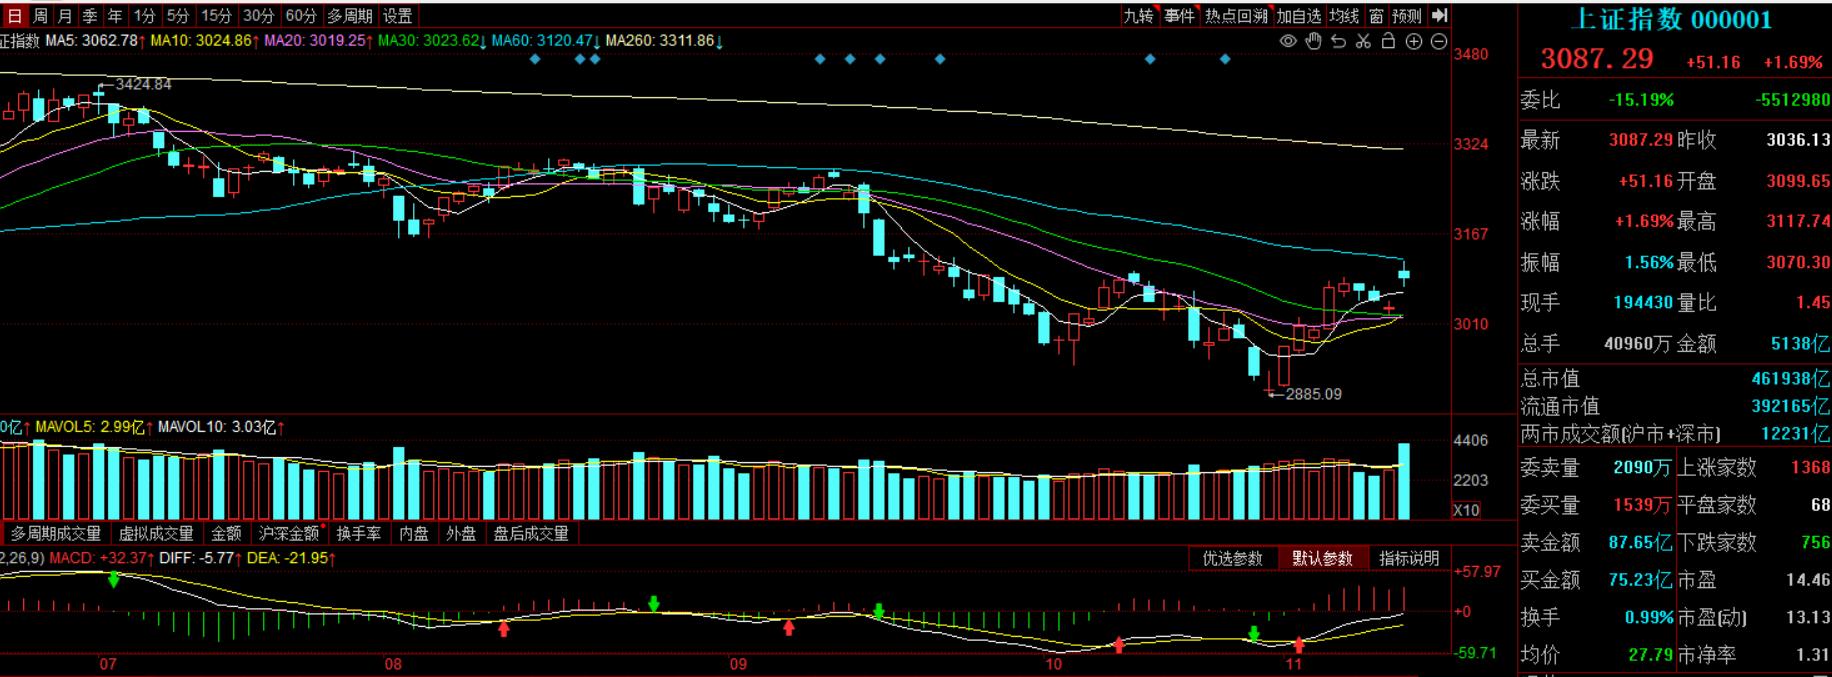This screenshot has height=677, width=1832.
Task: Select the 15分 period tab
Action: (216, 16)
